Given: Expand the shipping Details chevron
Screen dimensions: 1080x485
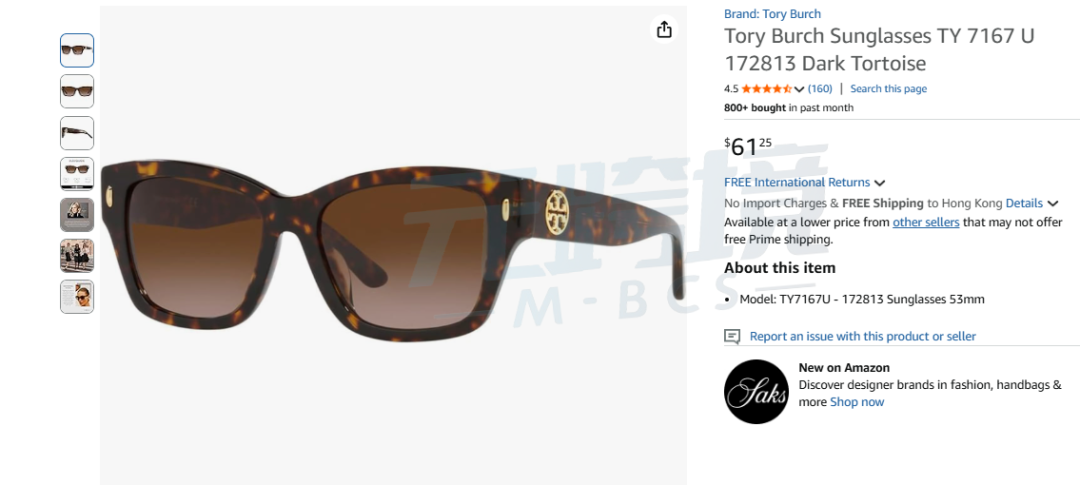Looking at the screenshot, I should click(x=1052, y=204).
